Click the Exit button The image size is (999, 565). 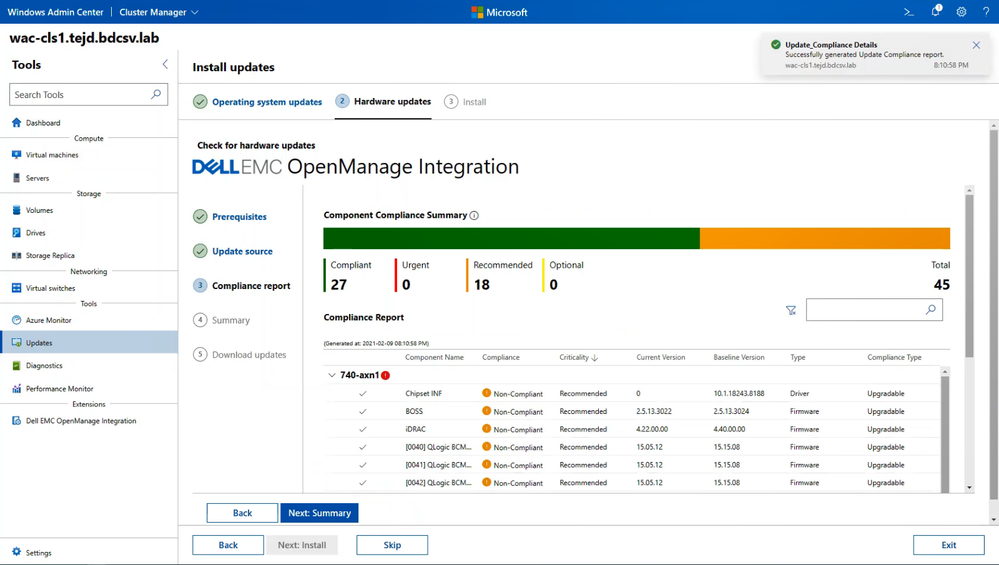pos(949,545)
